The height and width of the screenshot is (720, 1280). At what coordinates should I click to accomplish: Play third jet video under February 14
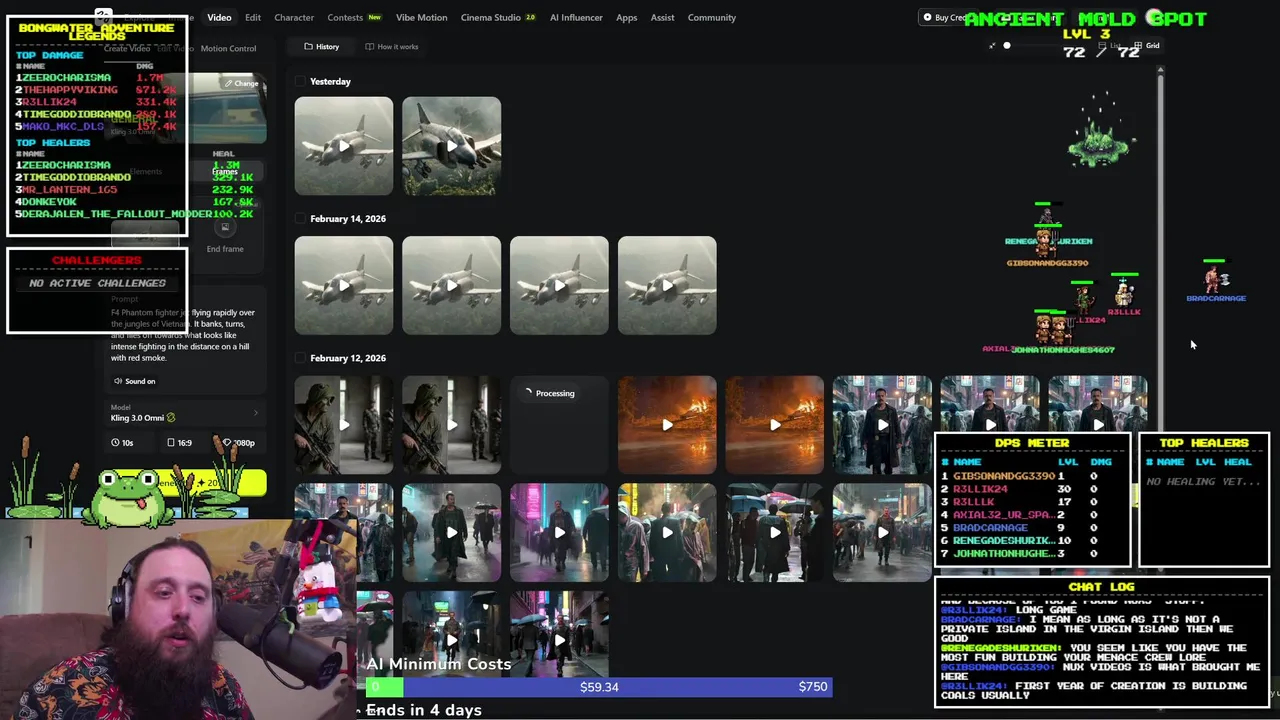559,285
